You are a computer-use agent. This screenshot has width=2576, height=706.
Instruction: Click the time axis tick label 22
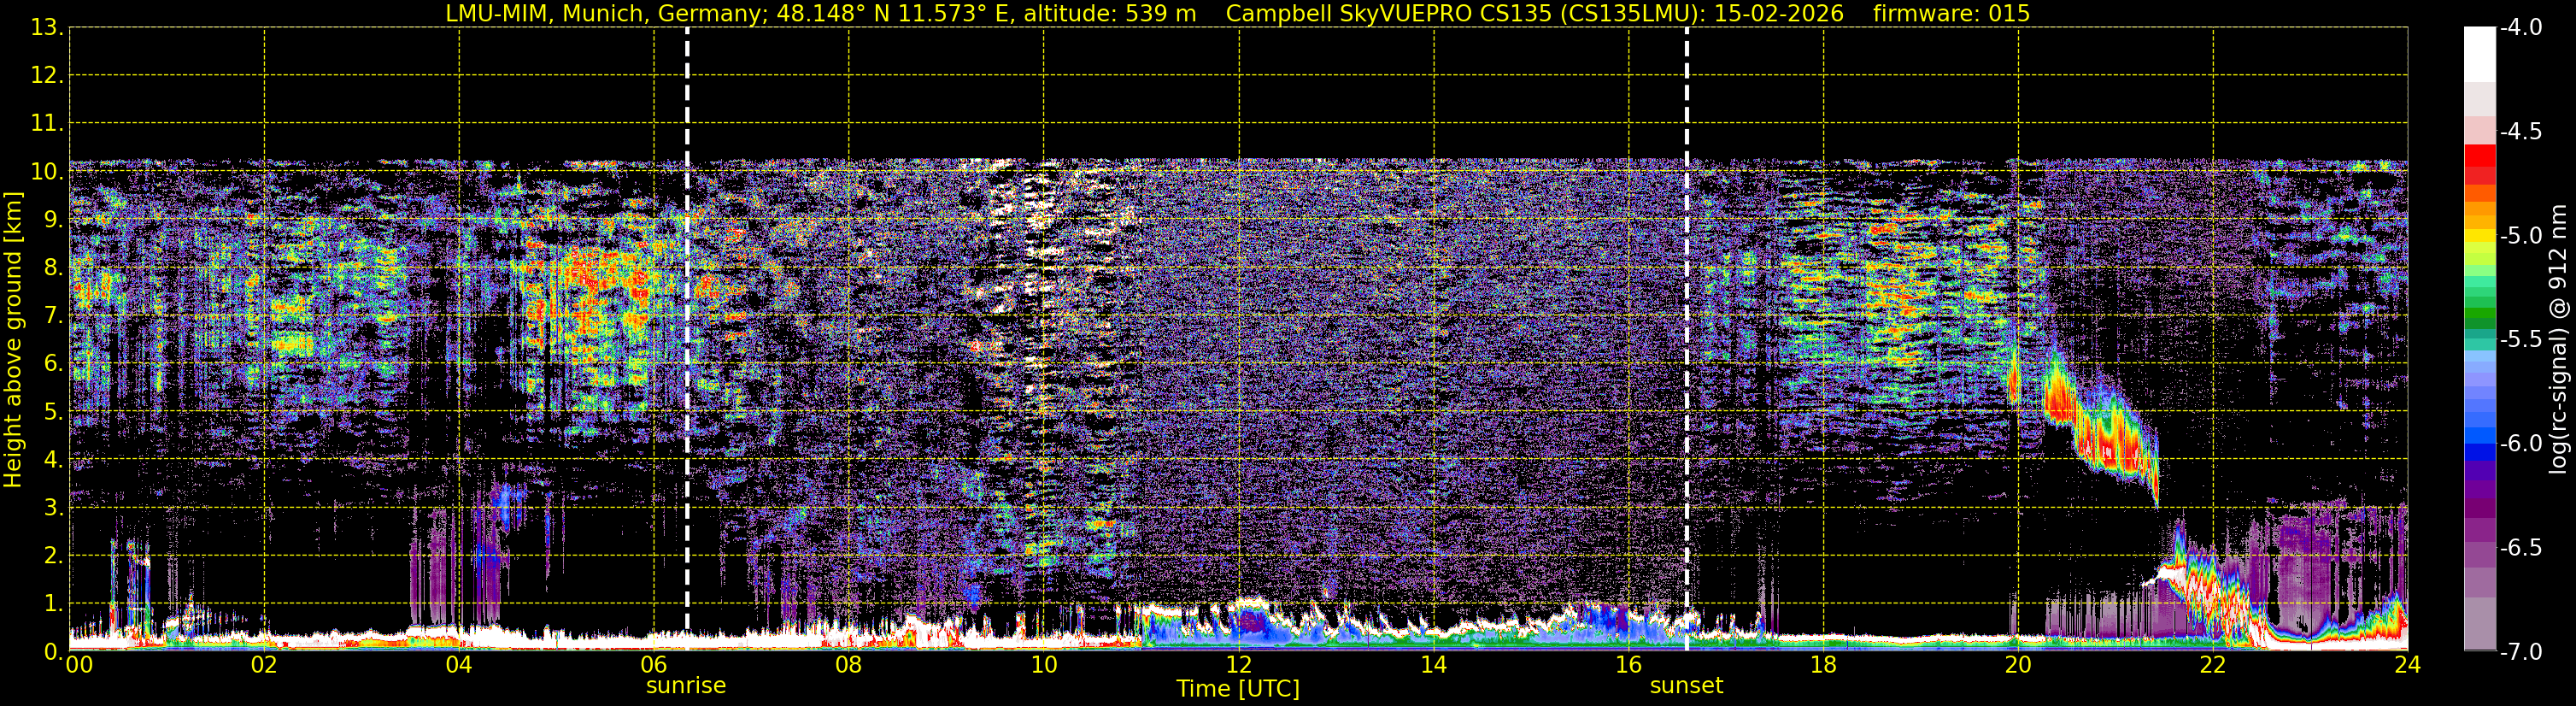[x=2213, y=665]
